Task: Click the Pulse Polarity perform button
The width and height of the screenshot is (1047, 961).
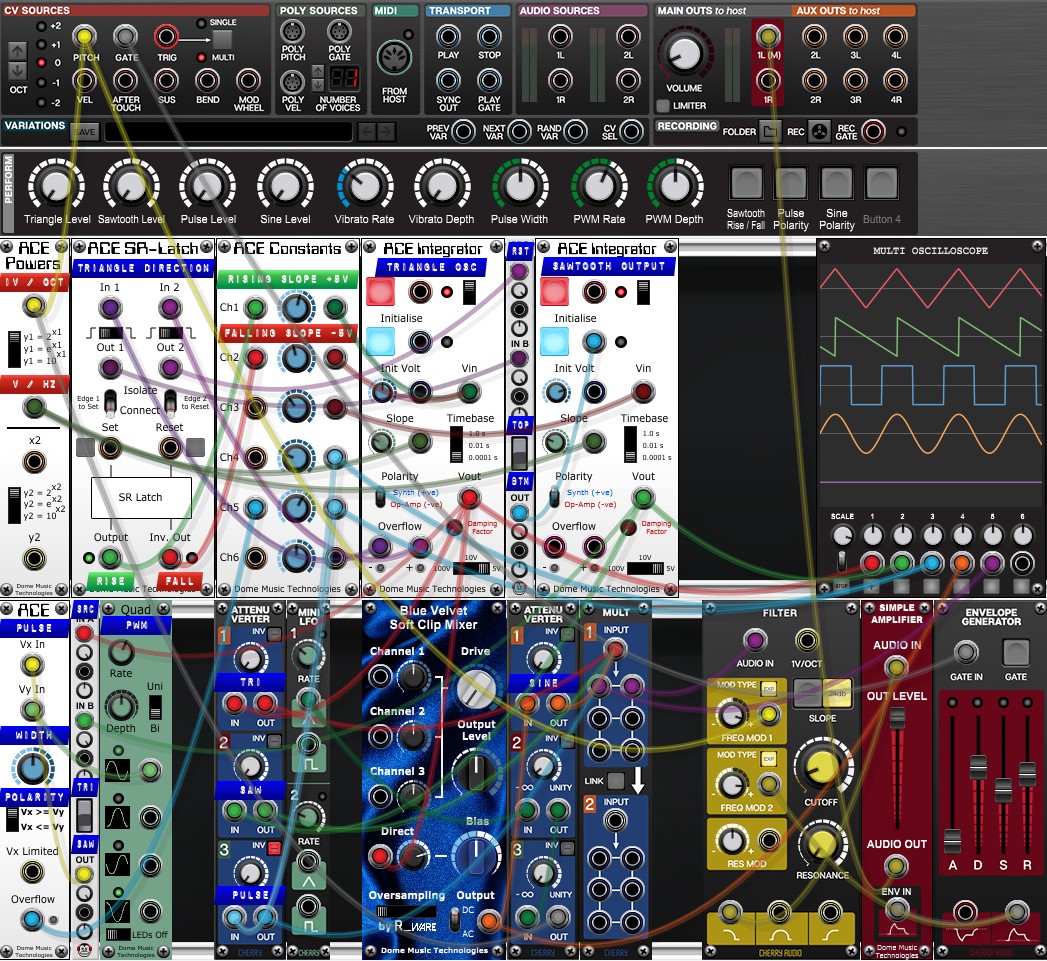Action: [x=791, y=183]
